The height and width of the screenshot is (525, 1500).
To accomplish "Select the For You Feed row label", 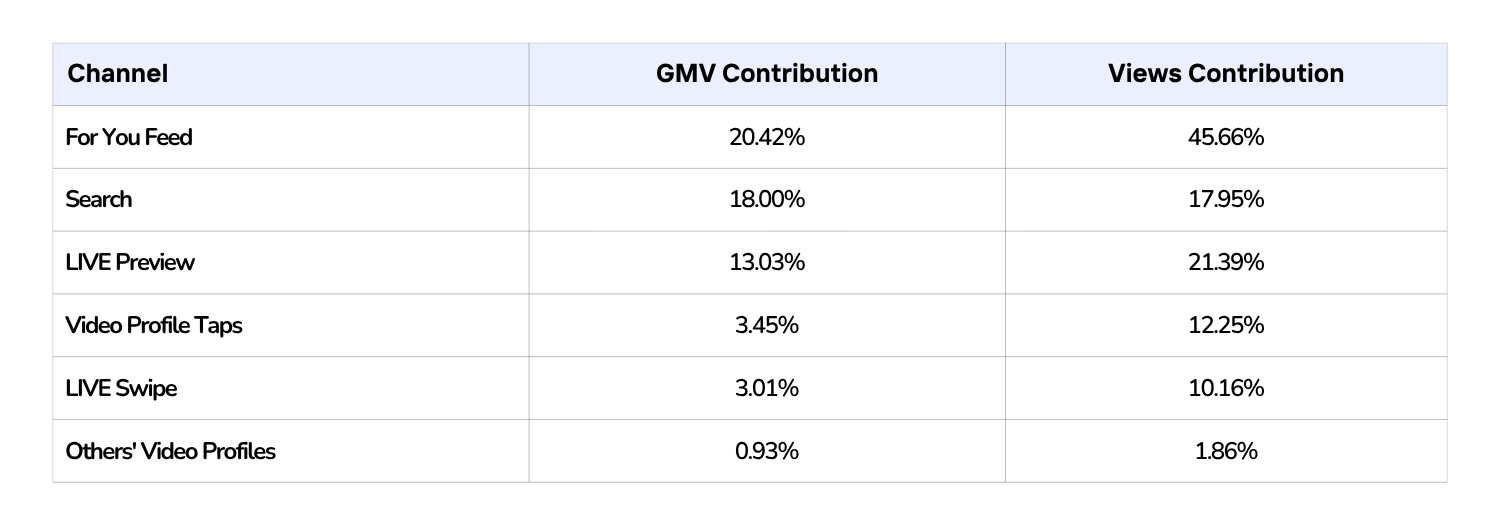I will coord(128,137).
